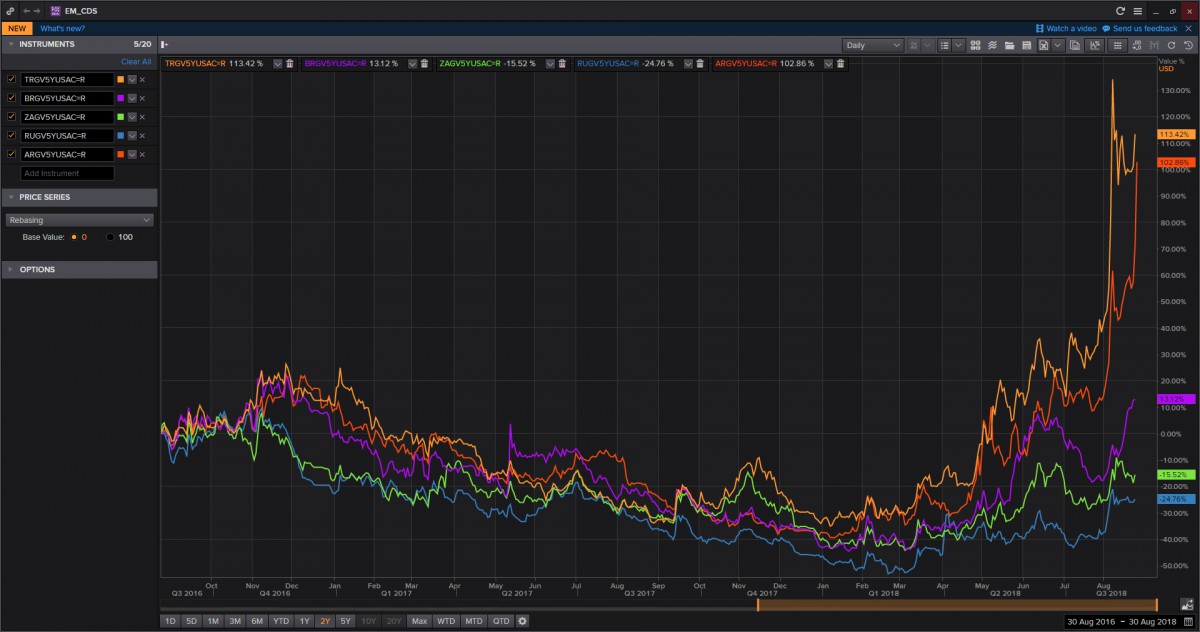
Task: Click the mini chart icon beside the timeline
Action: (x=1187, y=604)
